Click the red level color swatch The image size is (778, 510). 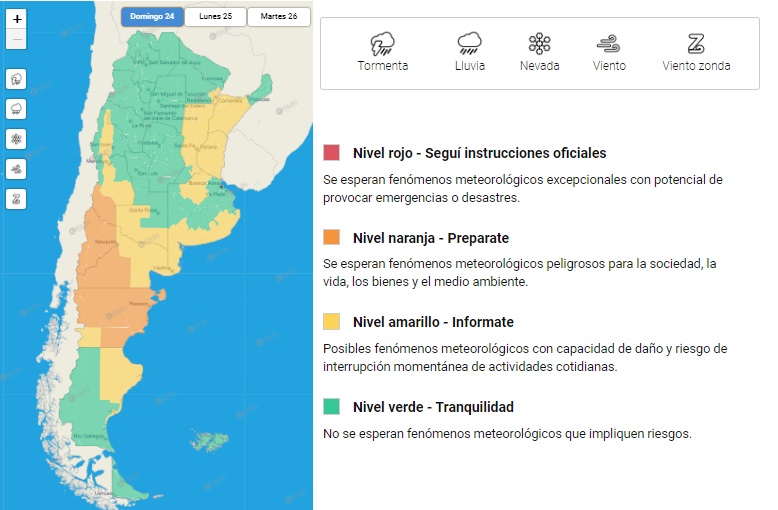(x=332, y=153)
